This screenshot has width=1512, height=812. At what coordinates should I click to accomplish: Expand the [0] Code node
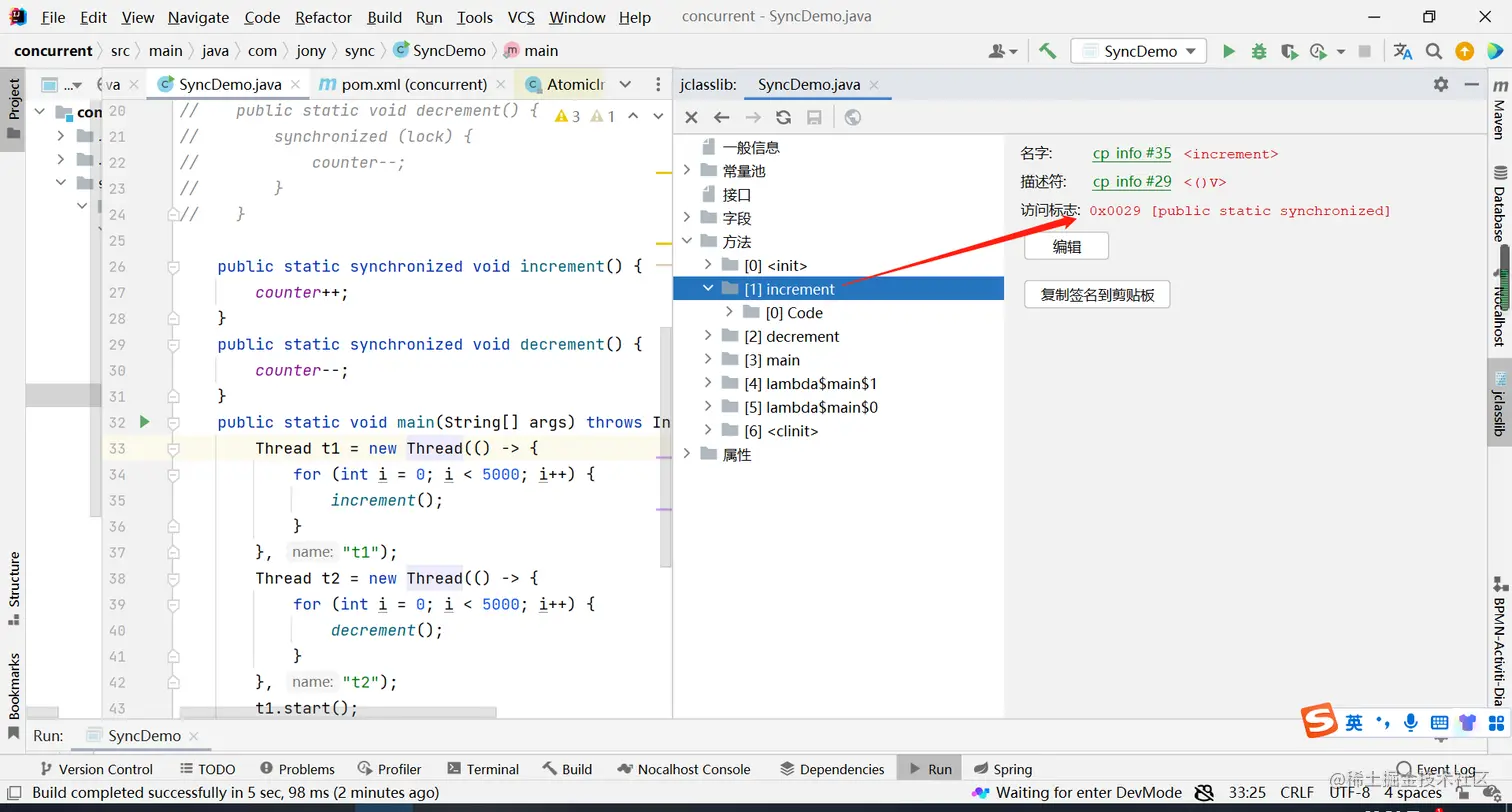point(730,312)
